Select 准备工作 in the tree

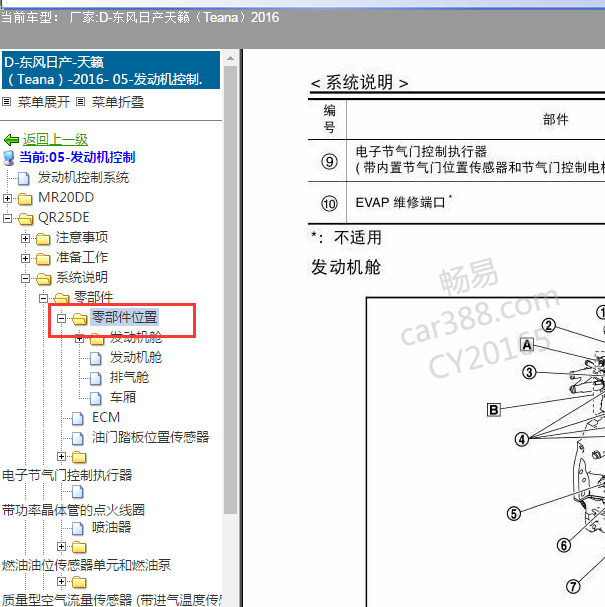pyautogui.click(x=82, y=257)
